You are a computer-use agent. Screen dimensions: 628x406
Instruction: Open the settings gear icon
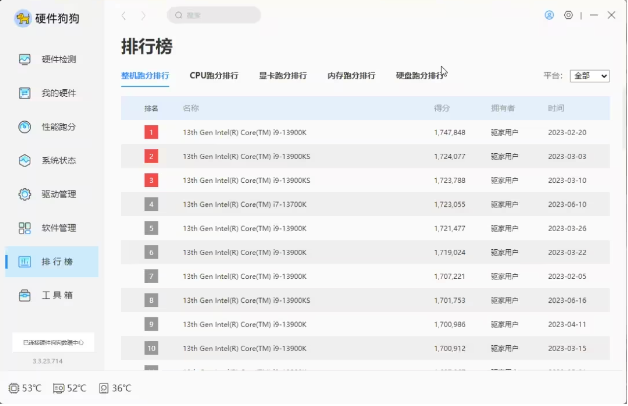pyautogui.click(x=569, y=16)
